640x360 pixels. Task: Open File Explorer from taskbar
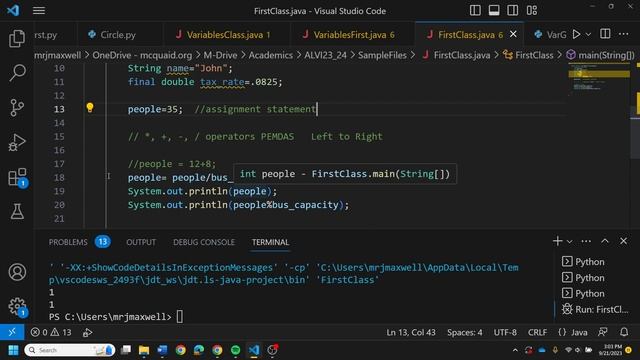144,350
